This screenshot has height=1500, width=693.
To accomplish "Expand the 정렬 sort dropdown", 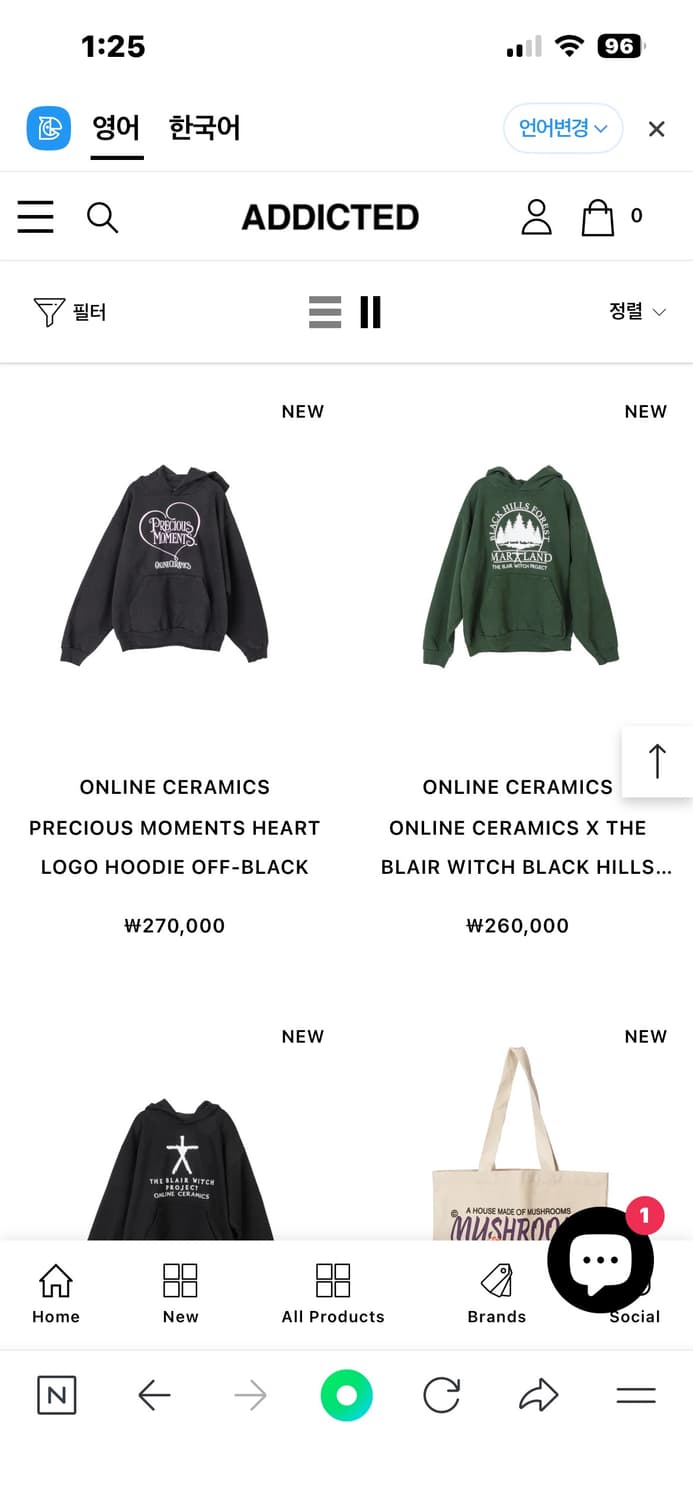I will click(x=637, y=312).
